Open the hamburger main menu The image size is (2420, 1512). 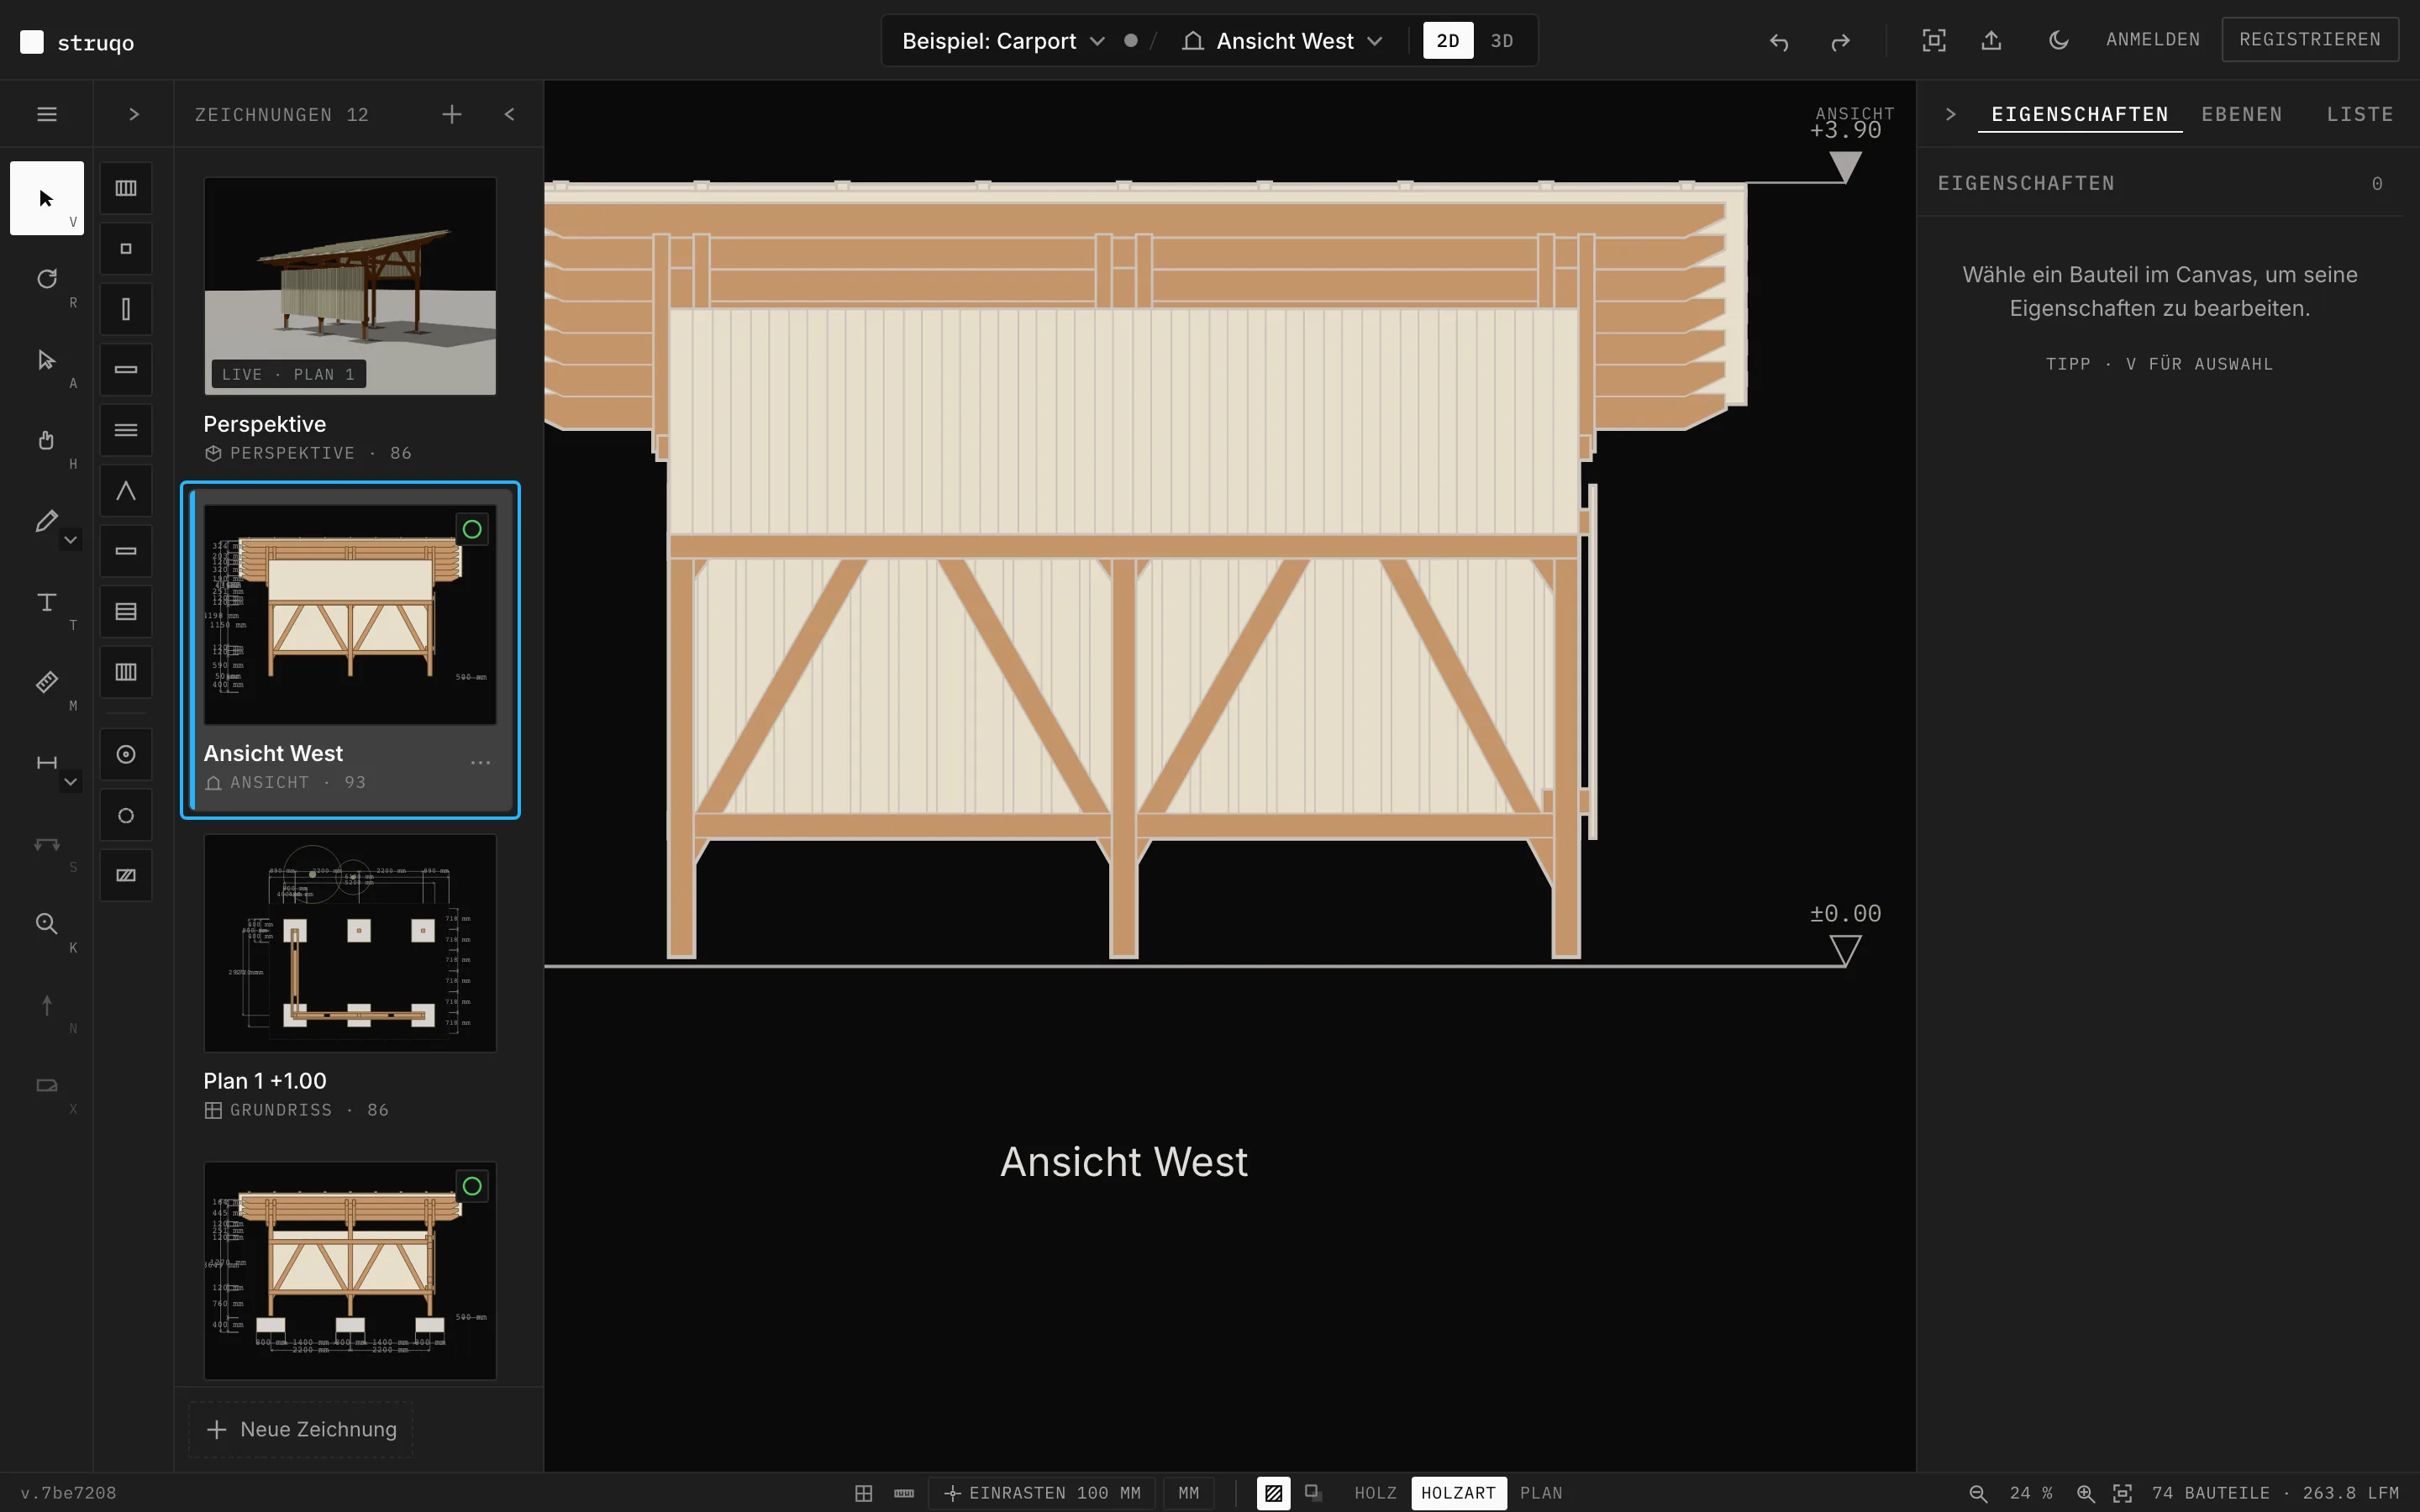tap(47, 114)
